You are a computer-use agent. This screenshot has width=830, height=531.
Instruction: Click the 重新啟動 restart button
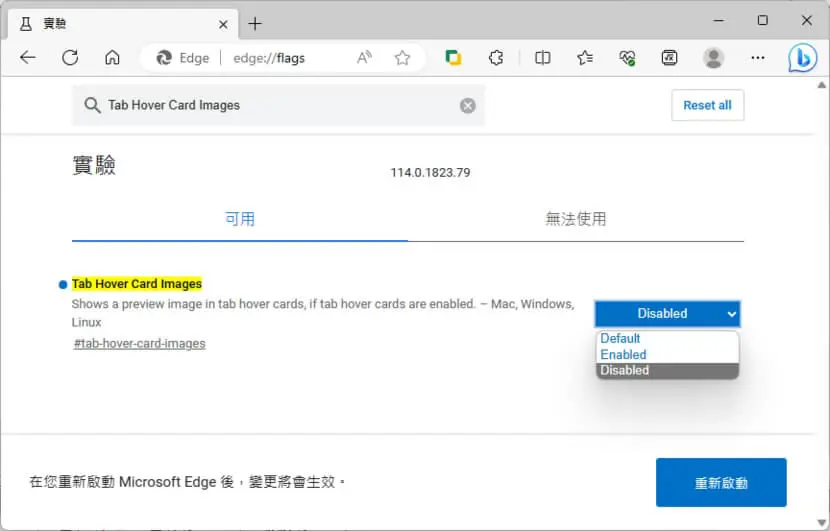point(721,482)
